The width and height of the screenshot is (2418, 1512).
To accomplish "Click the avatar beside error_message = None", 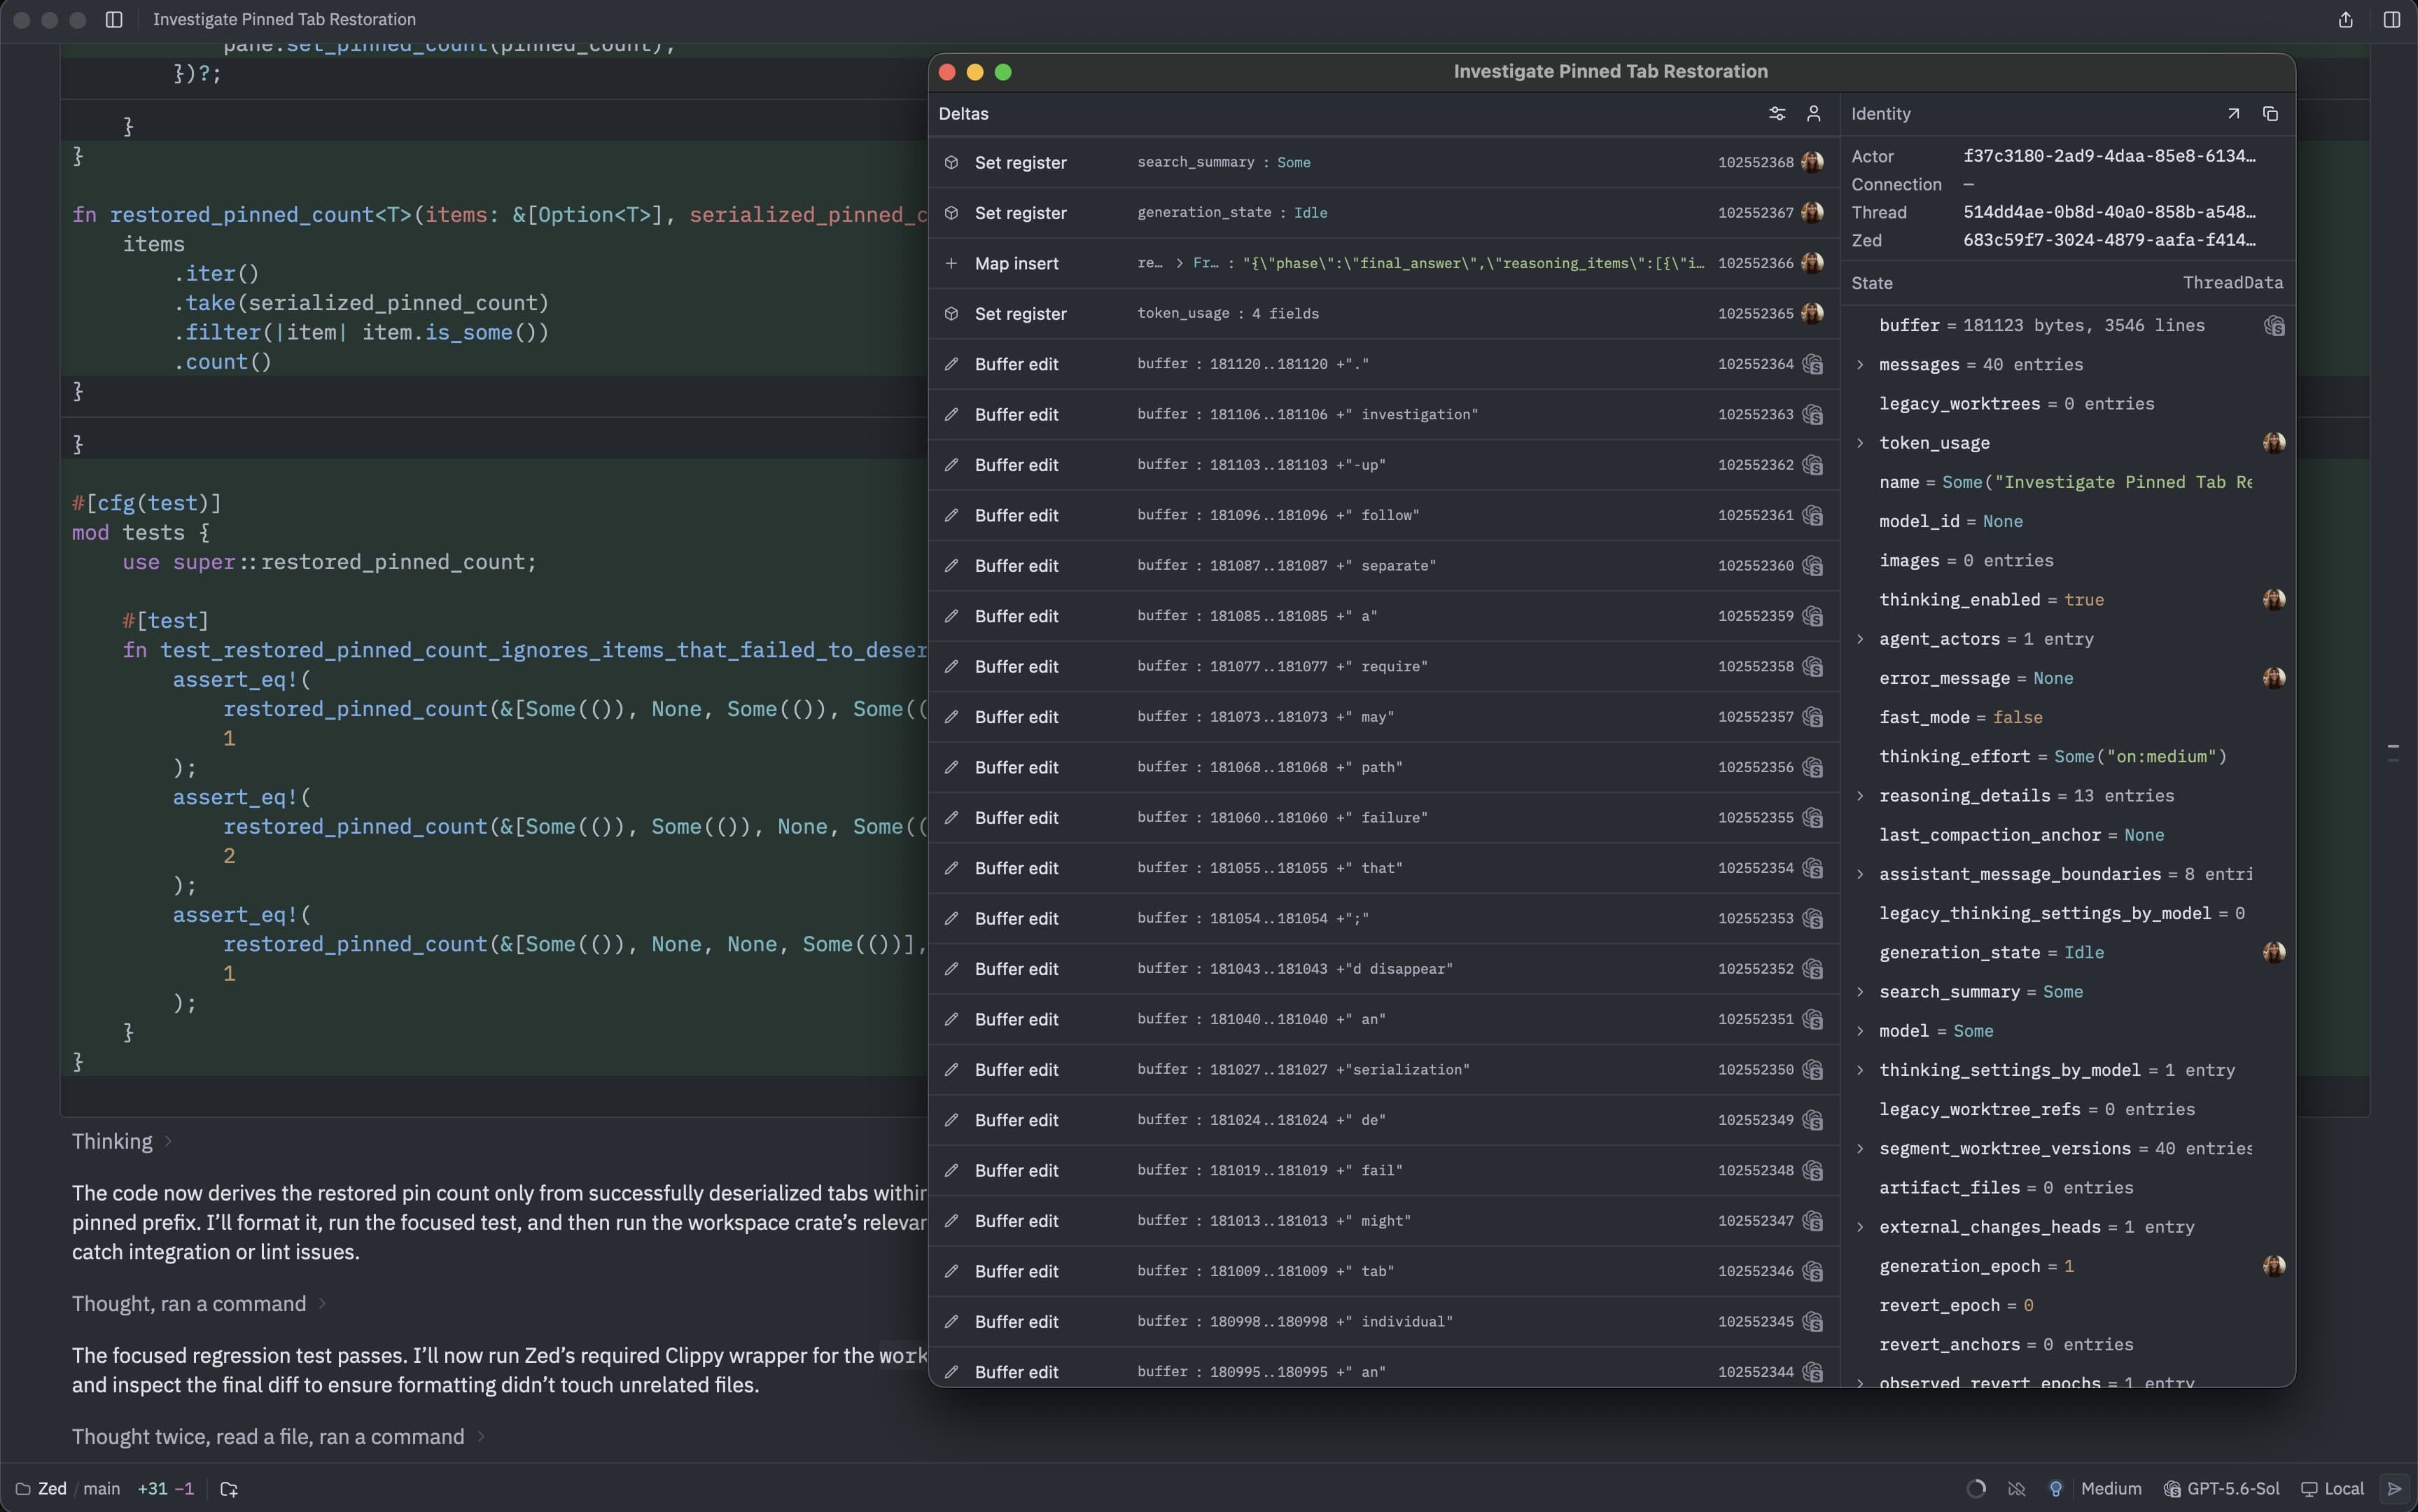I will [x=2274, y=678].
